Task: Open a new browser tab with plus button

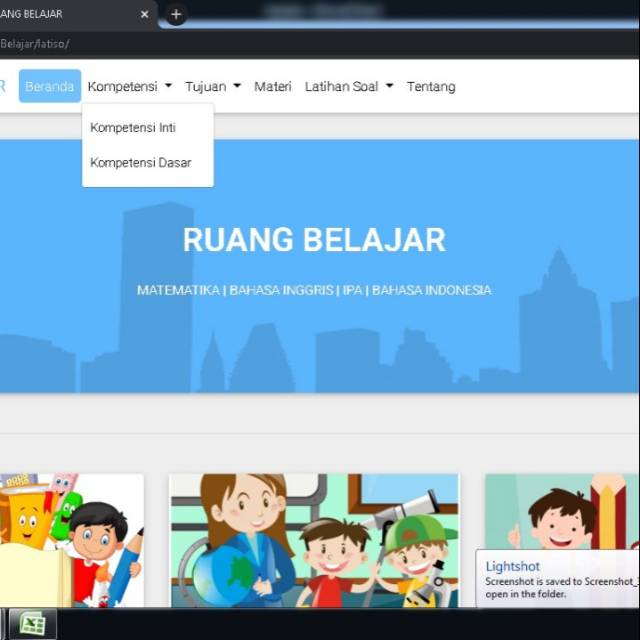Action: click(x=176, y=14)
